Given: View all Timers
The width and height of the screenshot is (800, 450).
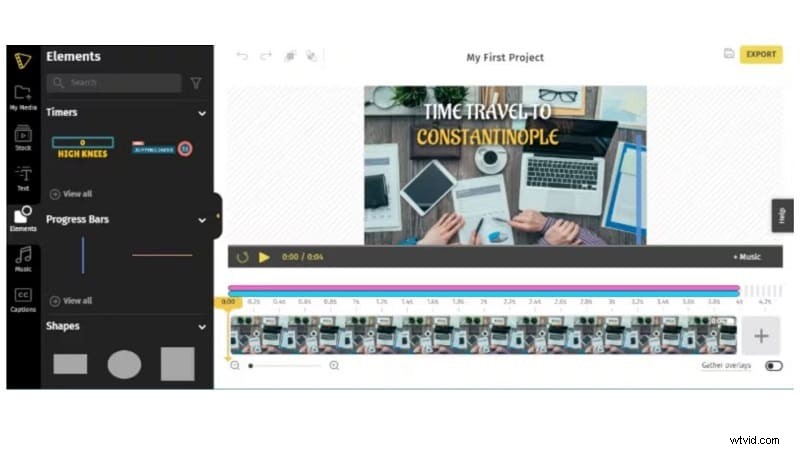Looking at the screenshot, I should tap(71, 194).
